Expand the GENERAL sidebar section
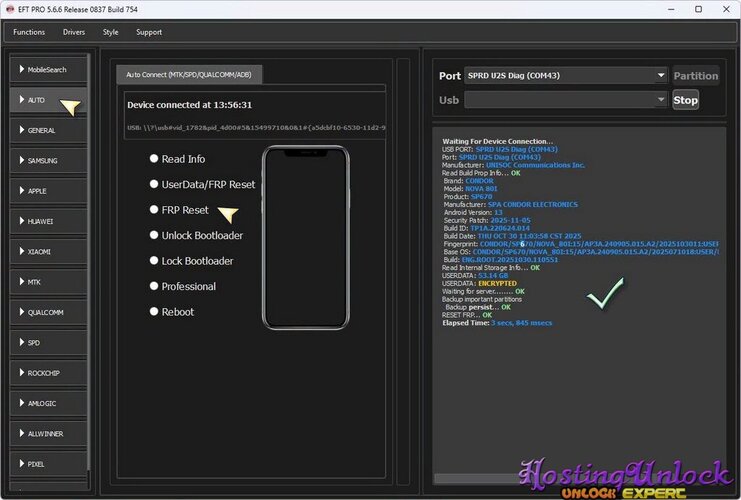The width and height of the screenshot is (741, 500). pos(48,130)
